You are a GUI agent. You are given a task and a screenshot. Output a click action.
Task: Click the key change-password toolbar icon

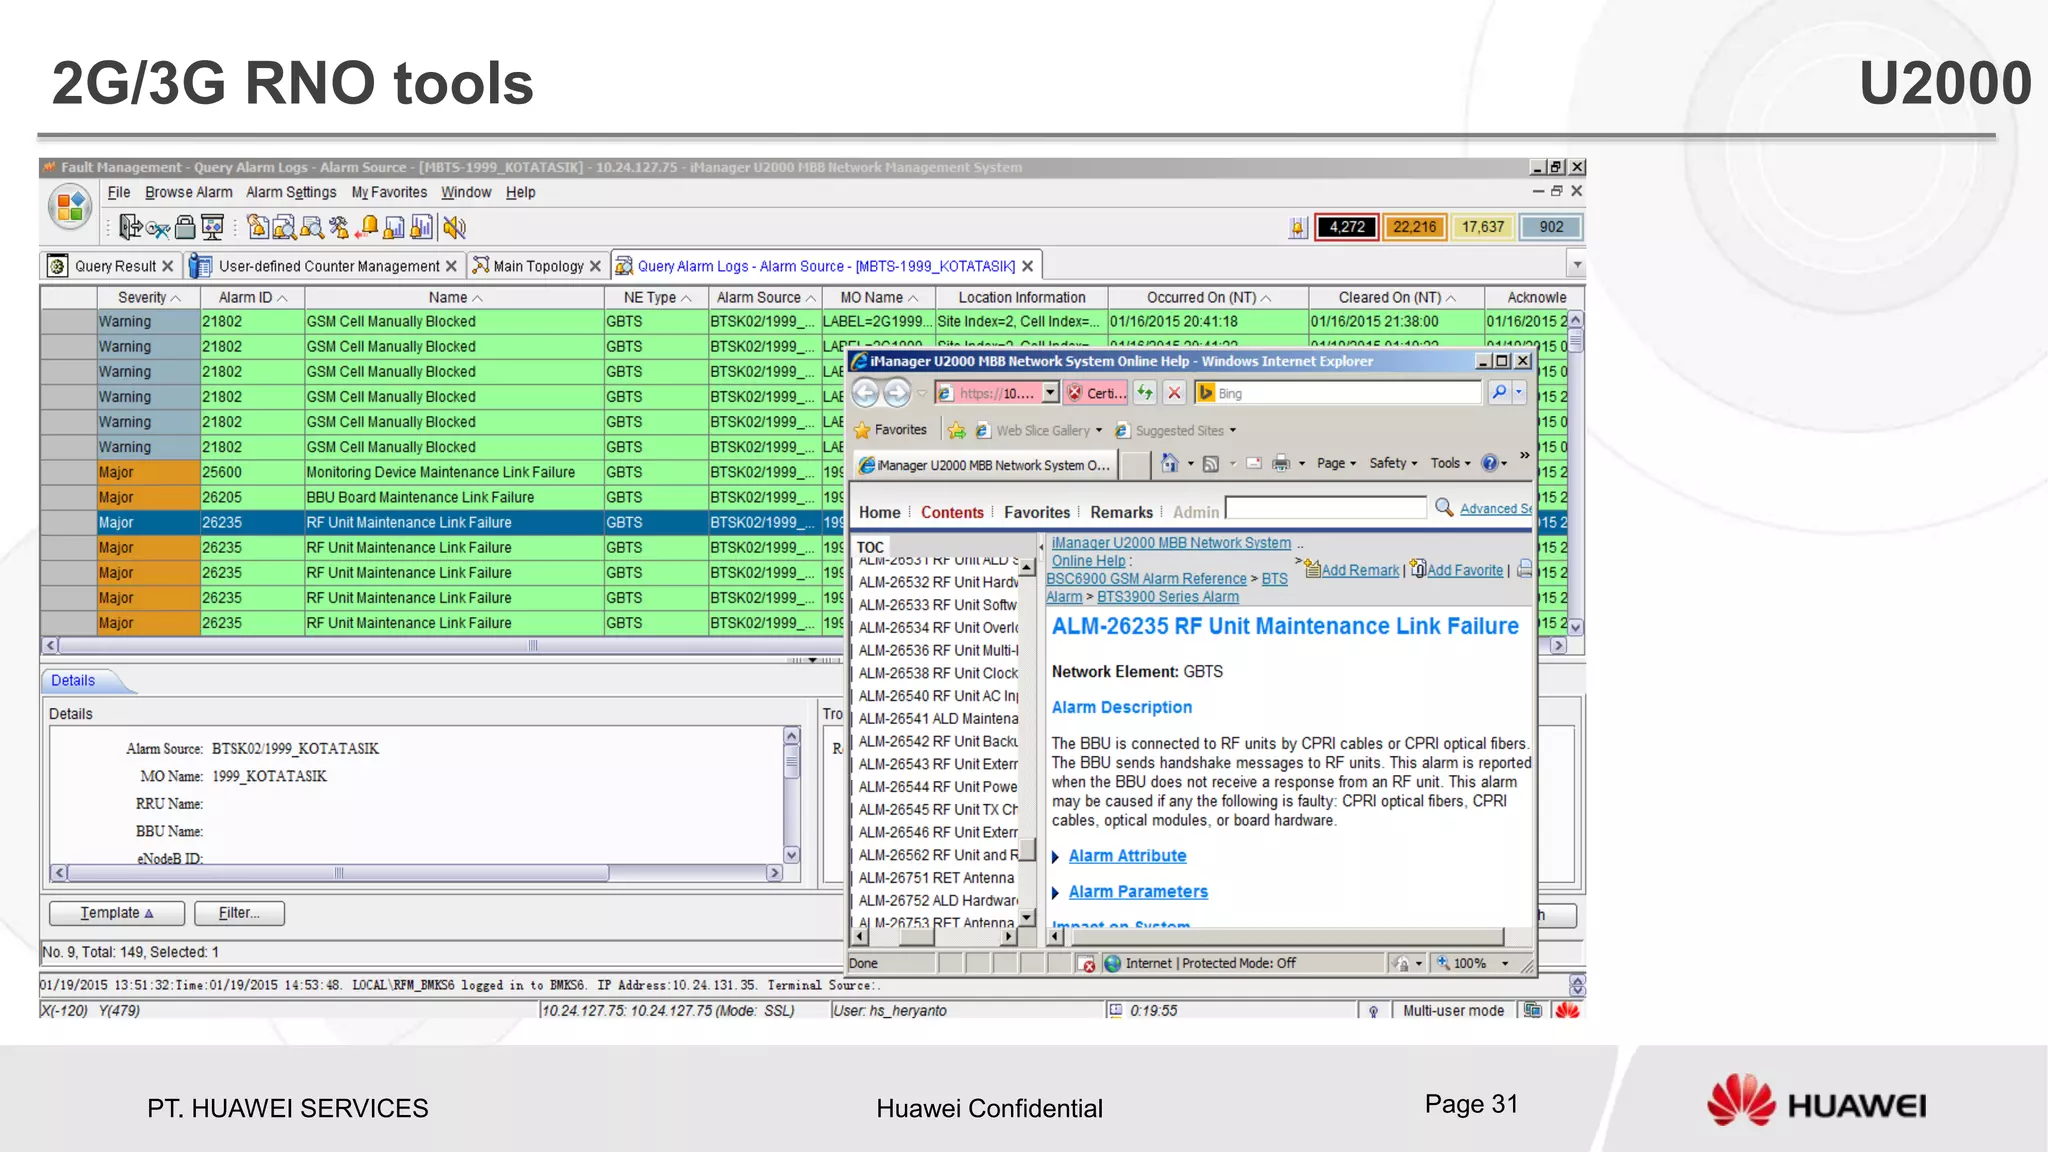tap(158, 229)
